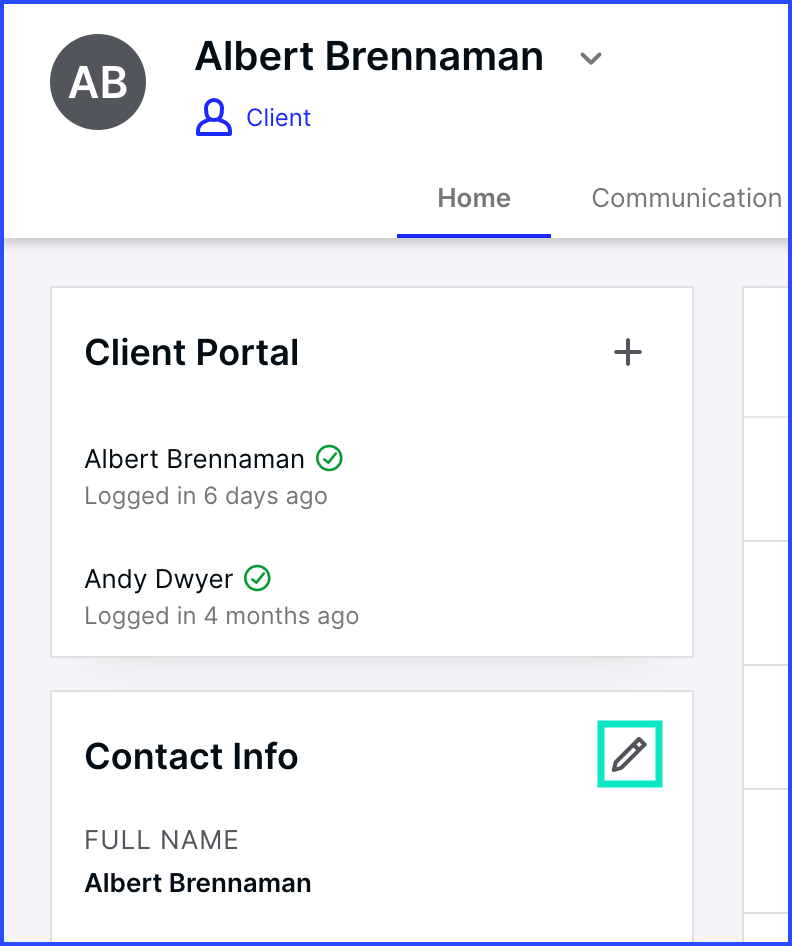This screenshot has width=792, height=946.
Task: Select Andy Dwyer in Client Portal list
Action: pos(159,579)
